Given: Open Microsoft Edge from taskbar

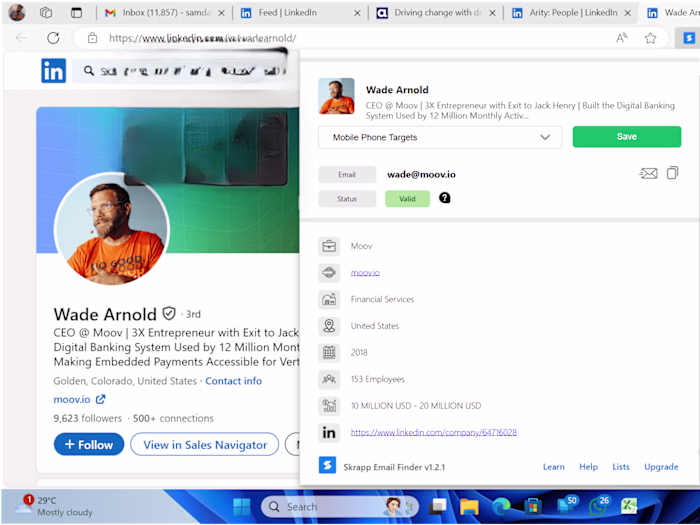Looking at the screenshot, I should click(501, 507).
